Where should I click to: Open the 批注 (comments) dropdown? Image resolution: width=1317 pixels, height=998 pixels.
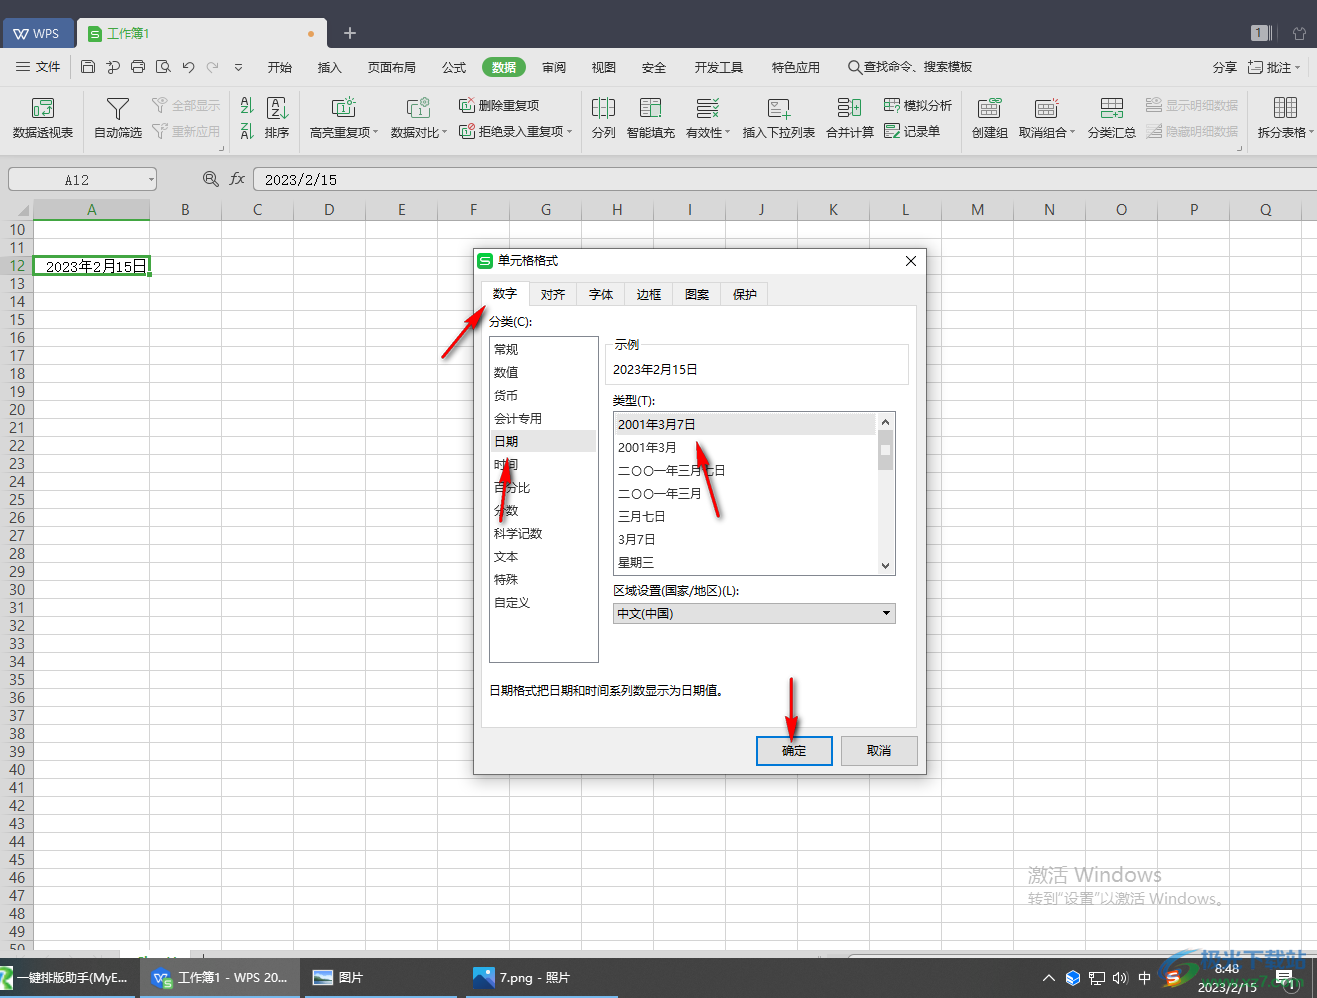coord(1274,67)
